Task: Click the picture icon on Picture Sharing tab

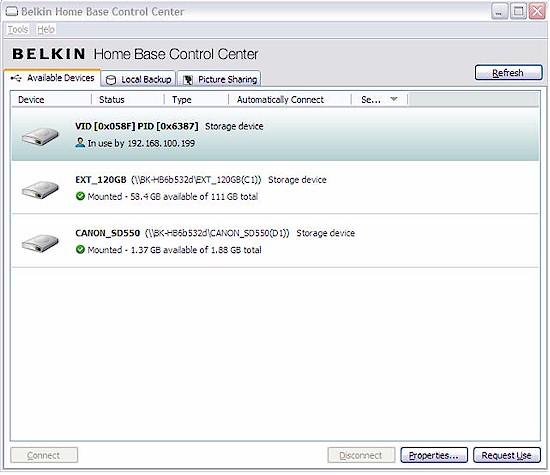Action: (188, 80)
